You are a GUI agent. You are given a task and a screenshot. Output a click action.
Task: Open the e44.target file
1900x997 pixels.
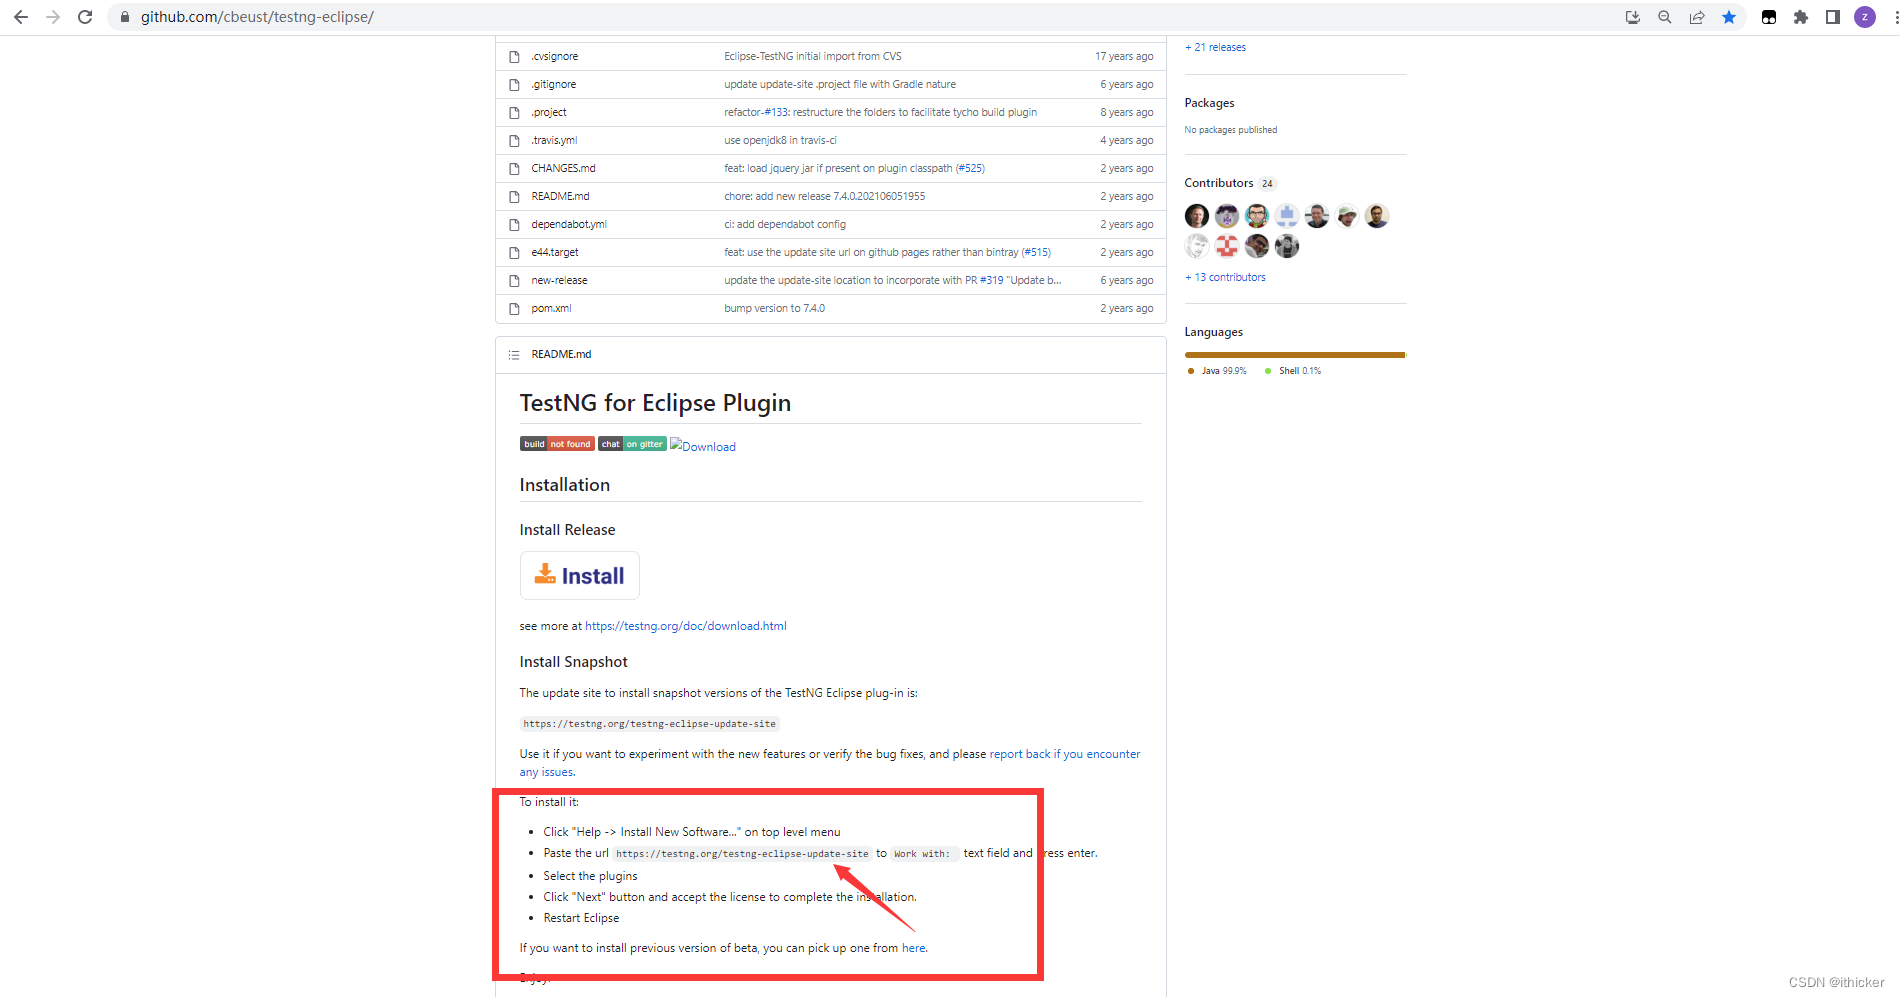pyautogui.click(x=555, y=252)
